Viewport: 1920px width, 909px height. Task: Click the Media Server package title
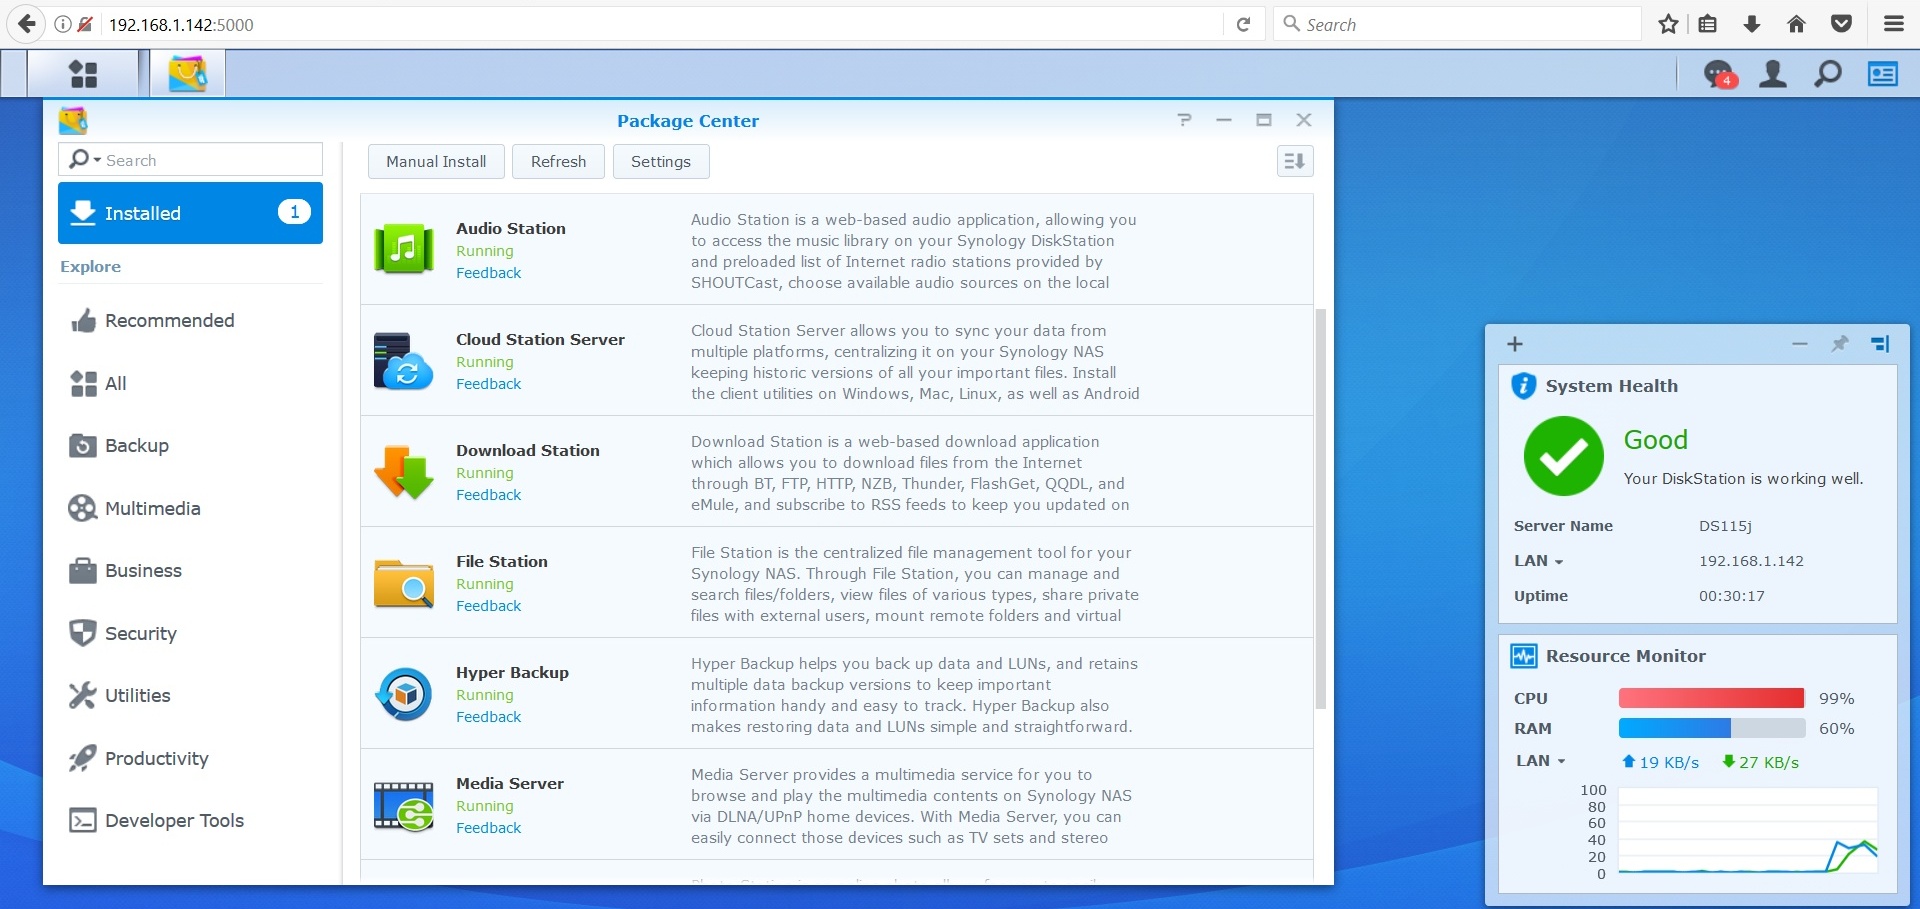click(x=510, y=784)
